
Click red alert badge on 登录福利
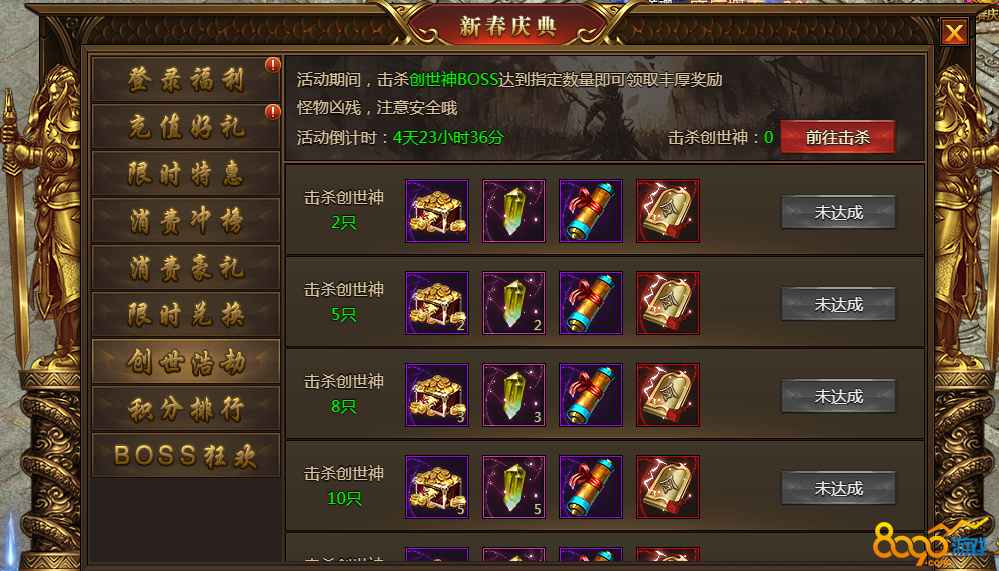coord(273,65)
